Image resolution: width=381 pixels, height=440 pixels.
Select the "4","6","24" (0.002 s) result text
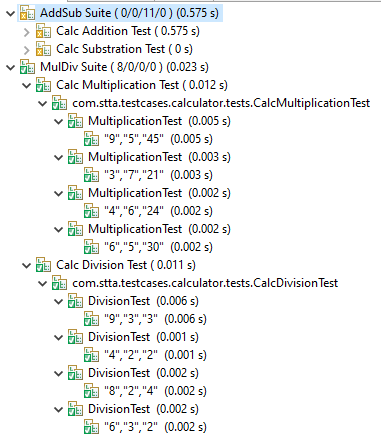tap(158, 211)
